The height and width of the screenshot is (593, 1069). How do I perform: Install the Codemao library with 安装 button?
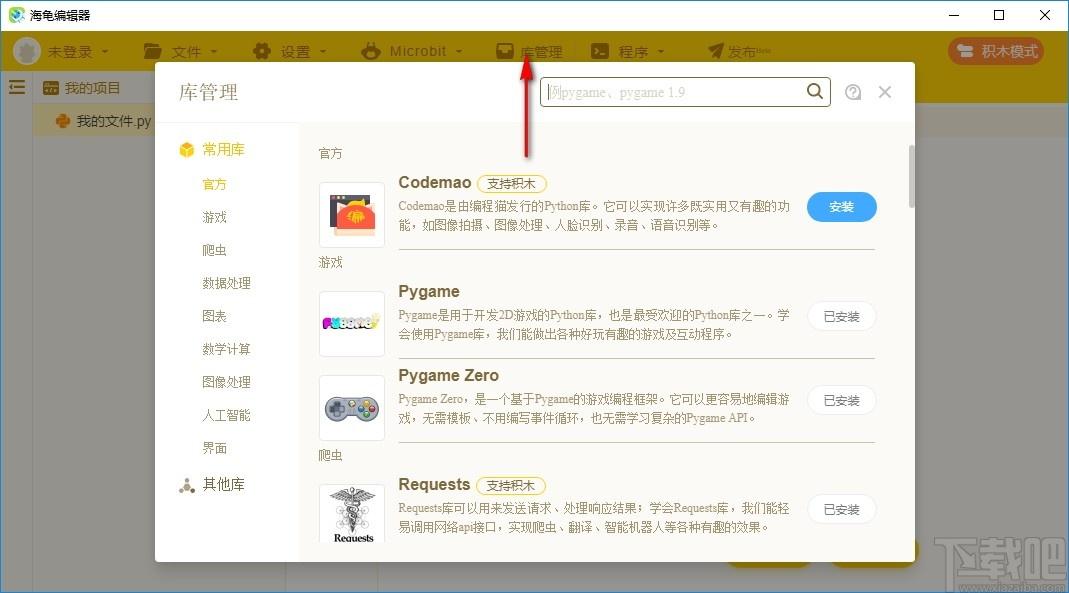842,207
